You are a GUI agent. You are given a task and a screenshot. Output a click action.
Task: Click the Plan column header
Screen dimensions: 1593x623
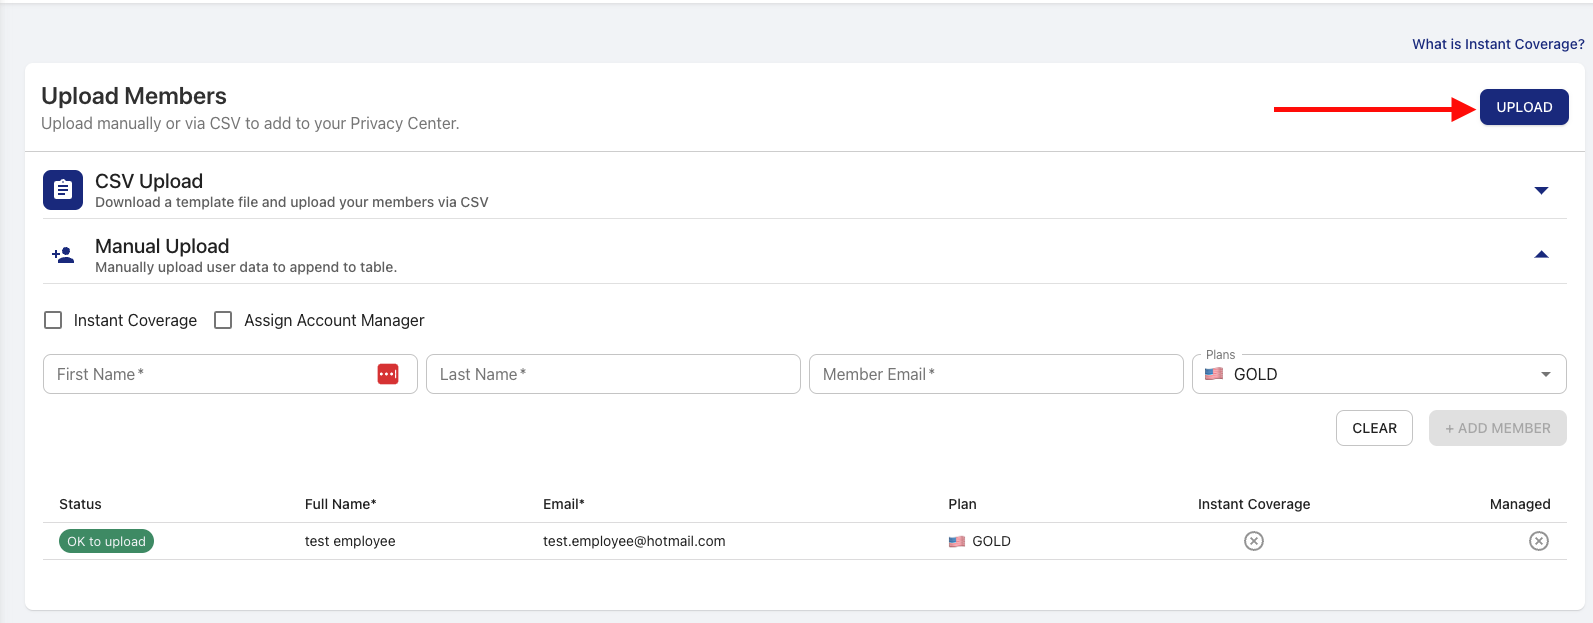962,504
